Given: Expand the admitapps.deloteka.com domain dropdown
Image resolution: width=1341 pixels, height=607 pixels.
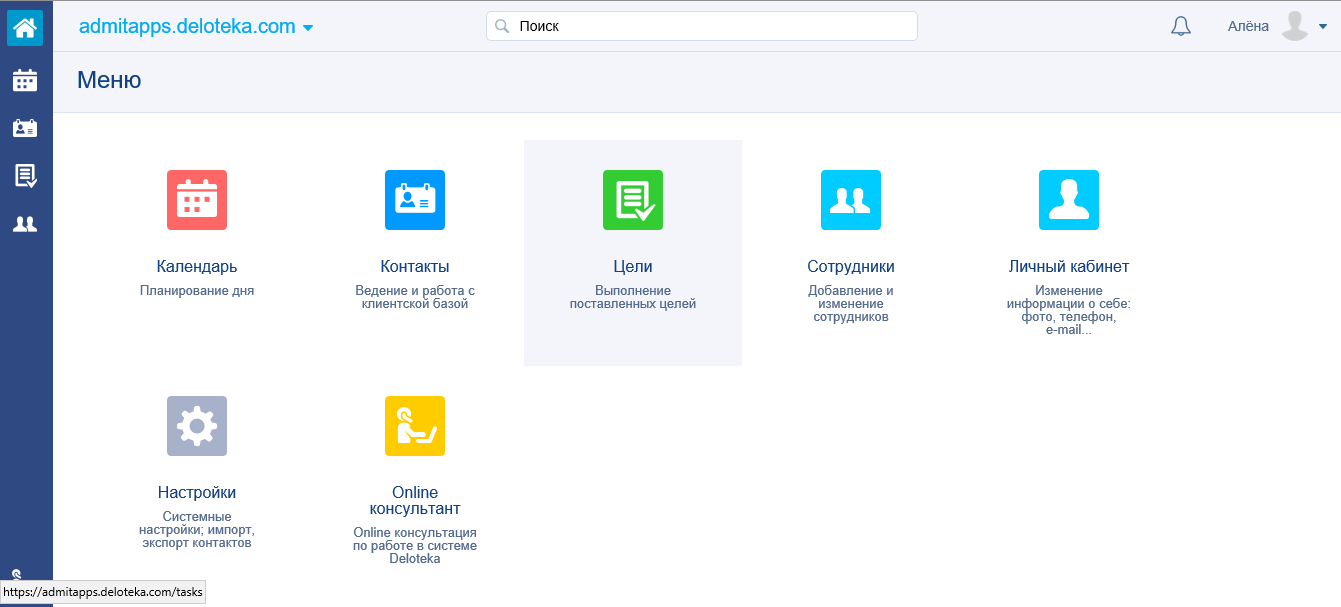Looking at the screenshot, I should [x=308, y=28].
